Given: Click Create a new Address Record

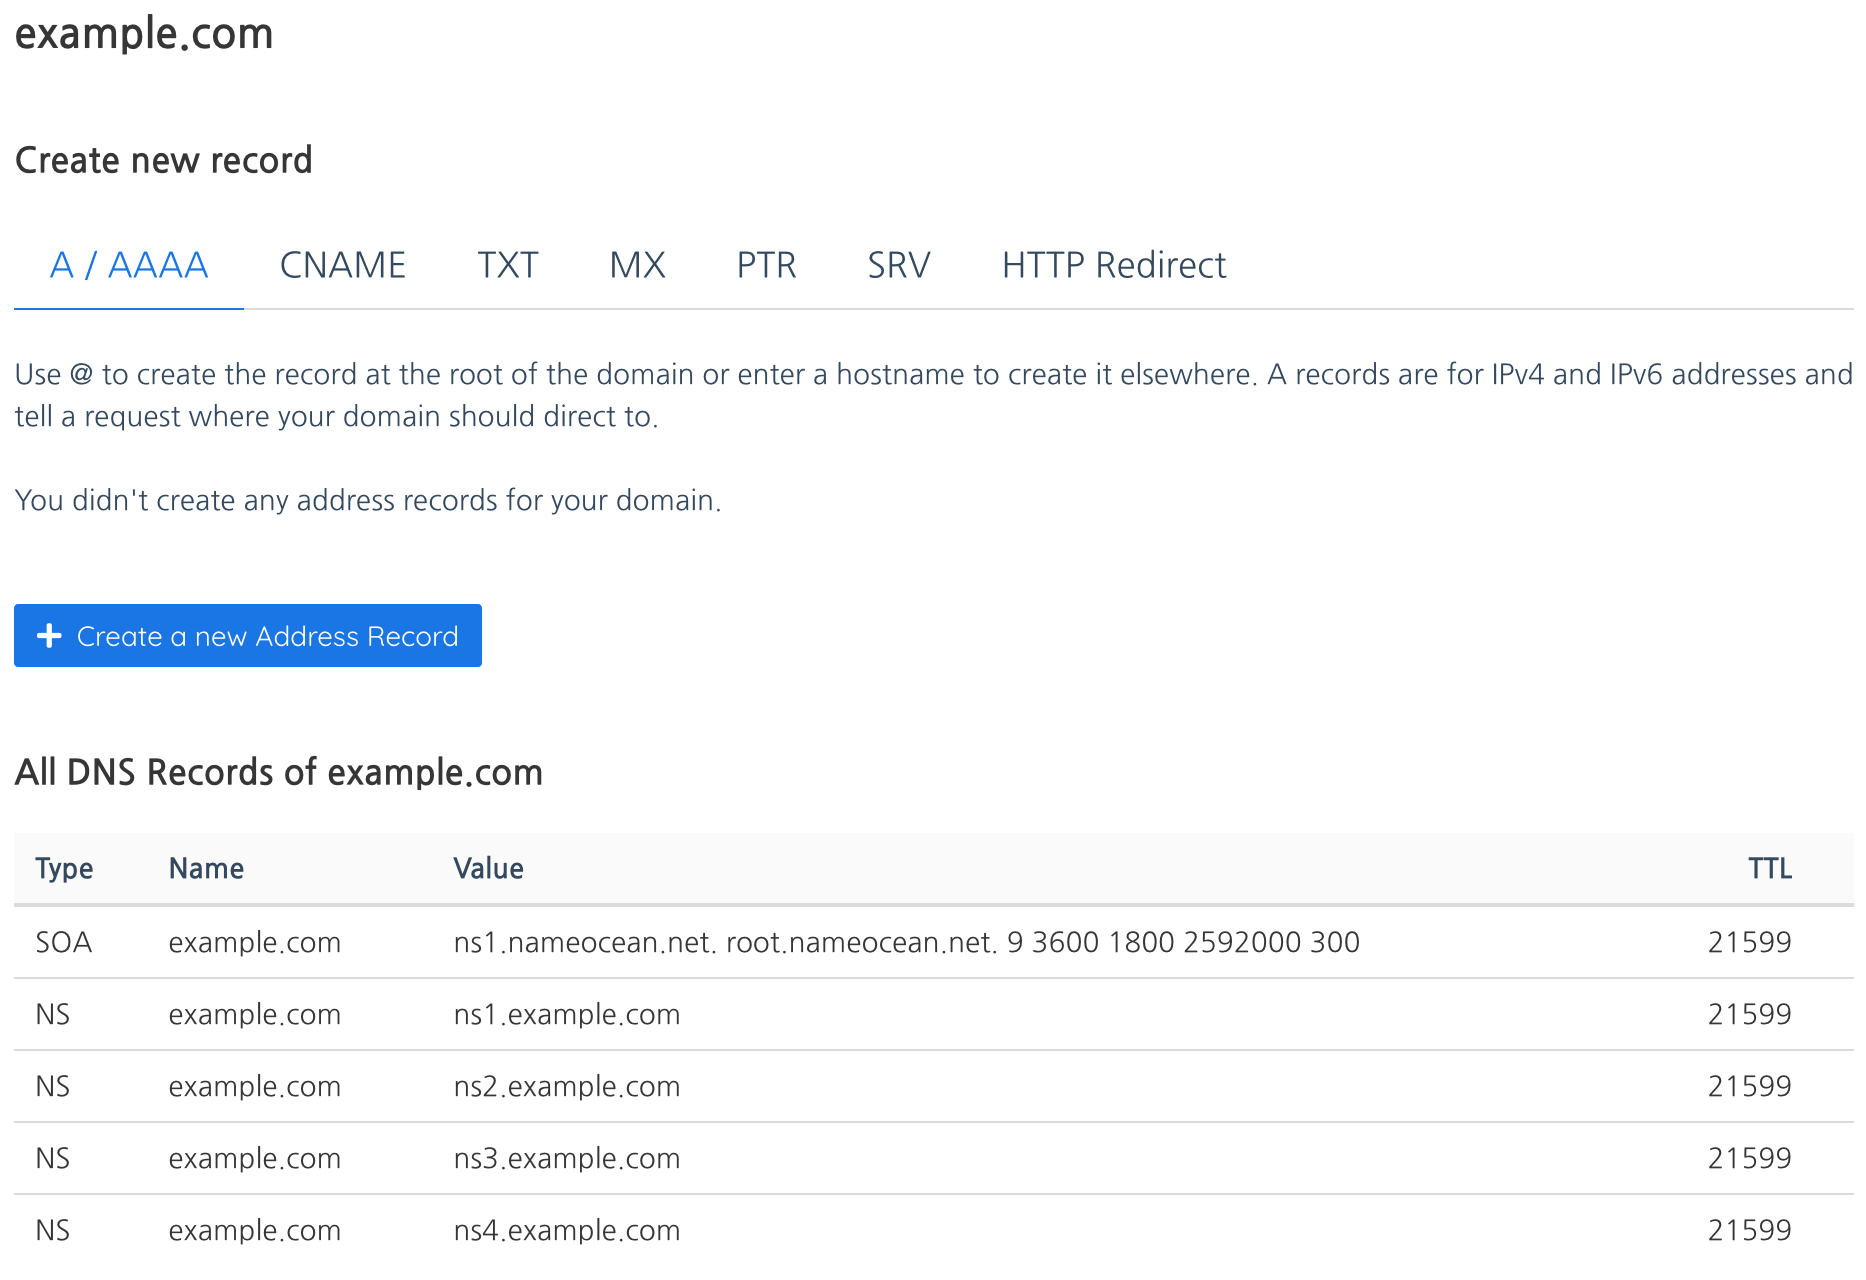Looking at the screenshot, I should [247, 636].
